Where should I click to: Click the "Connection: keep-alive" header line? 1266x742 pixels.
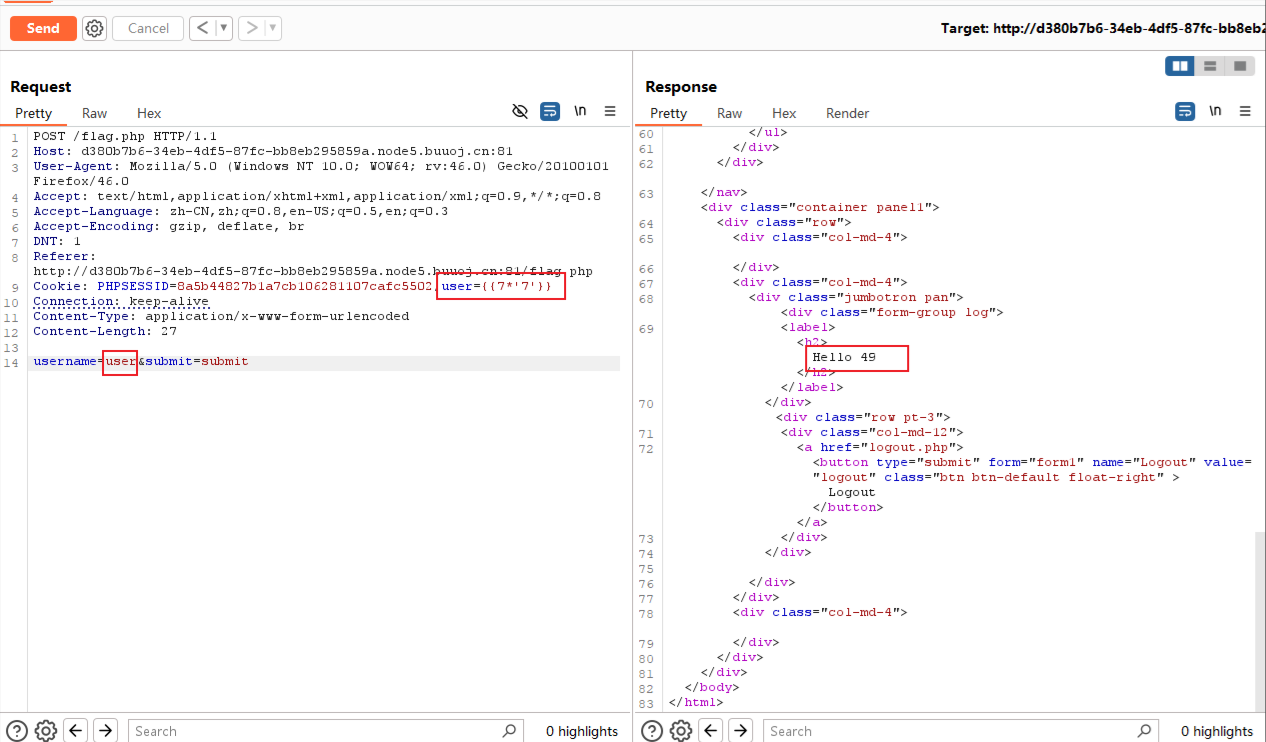pos(121,301)
